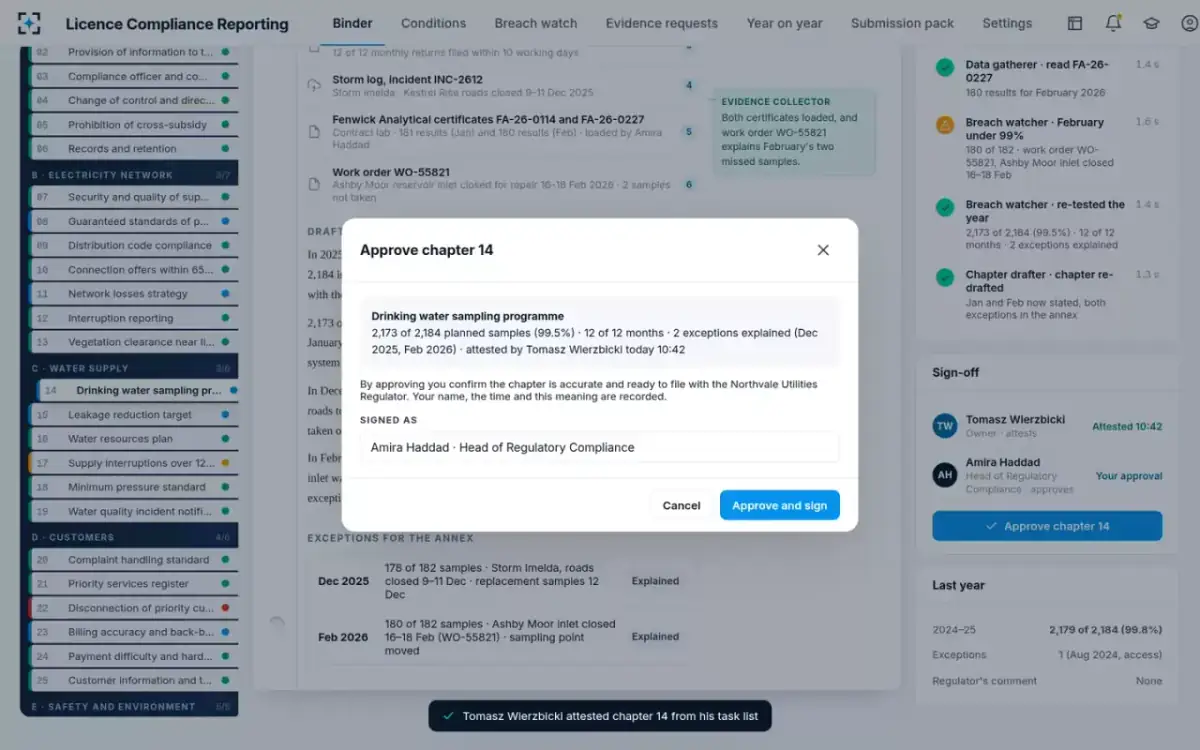
Task: Toggle the panel layout icon
Action: [x=1075, y=23]
